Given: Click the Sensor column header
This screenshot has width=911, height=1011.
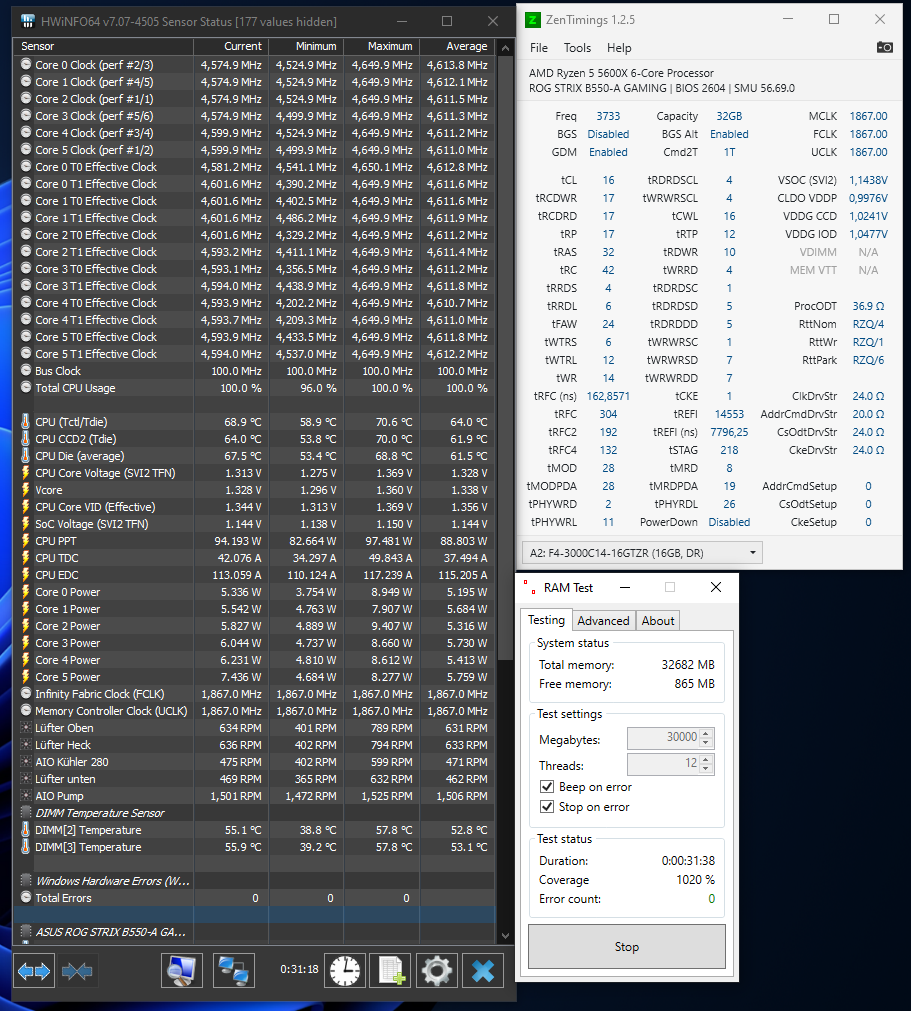Looking at the screenshot, I should [x=103, y=46].
